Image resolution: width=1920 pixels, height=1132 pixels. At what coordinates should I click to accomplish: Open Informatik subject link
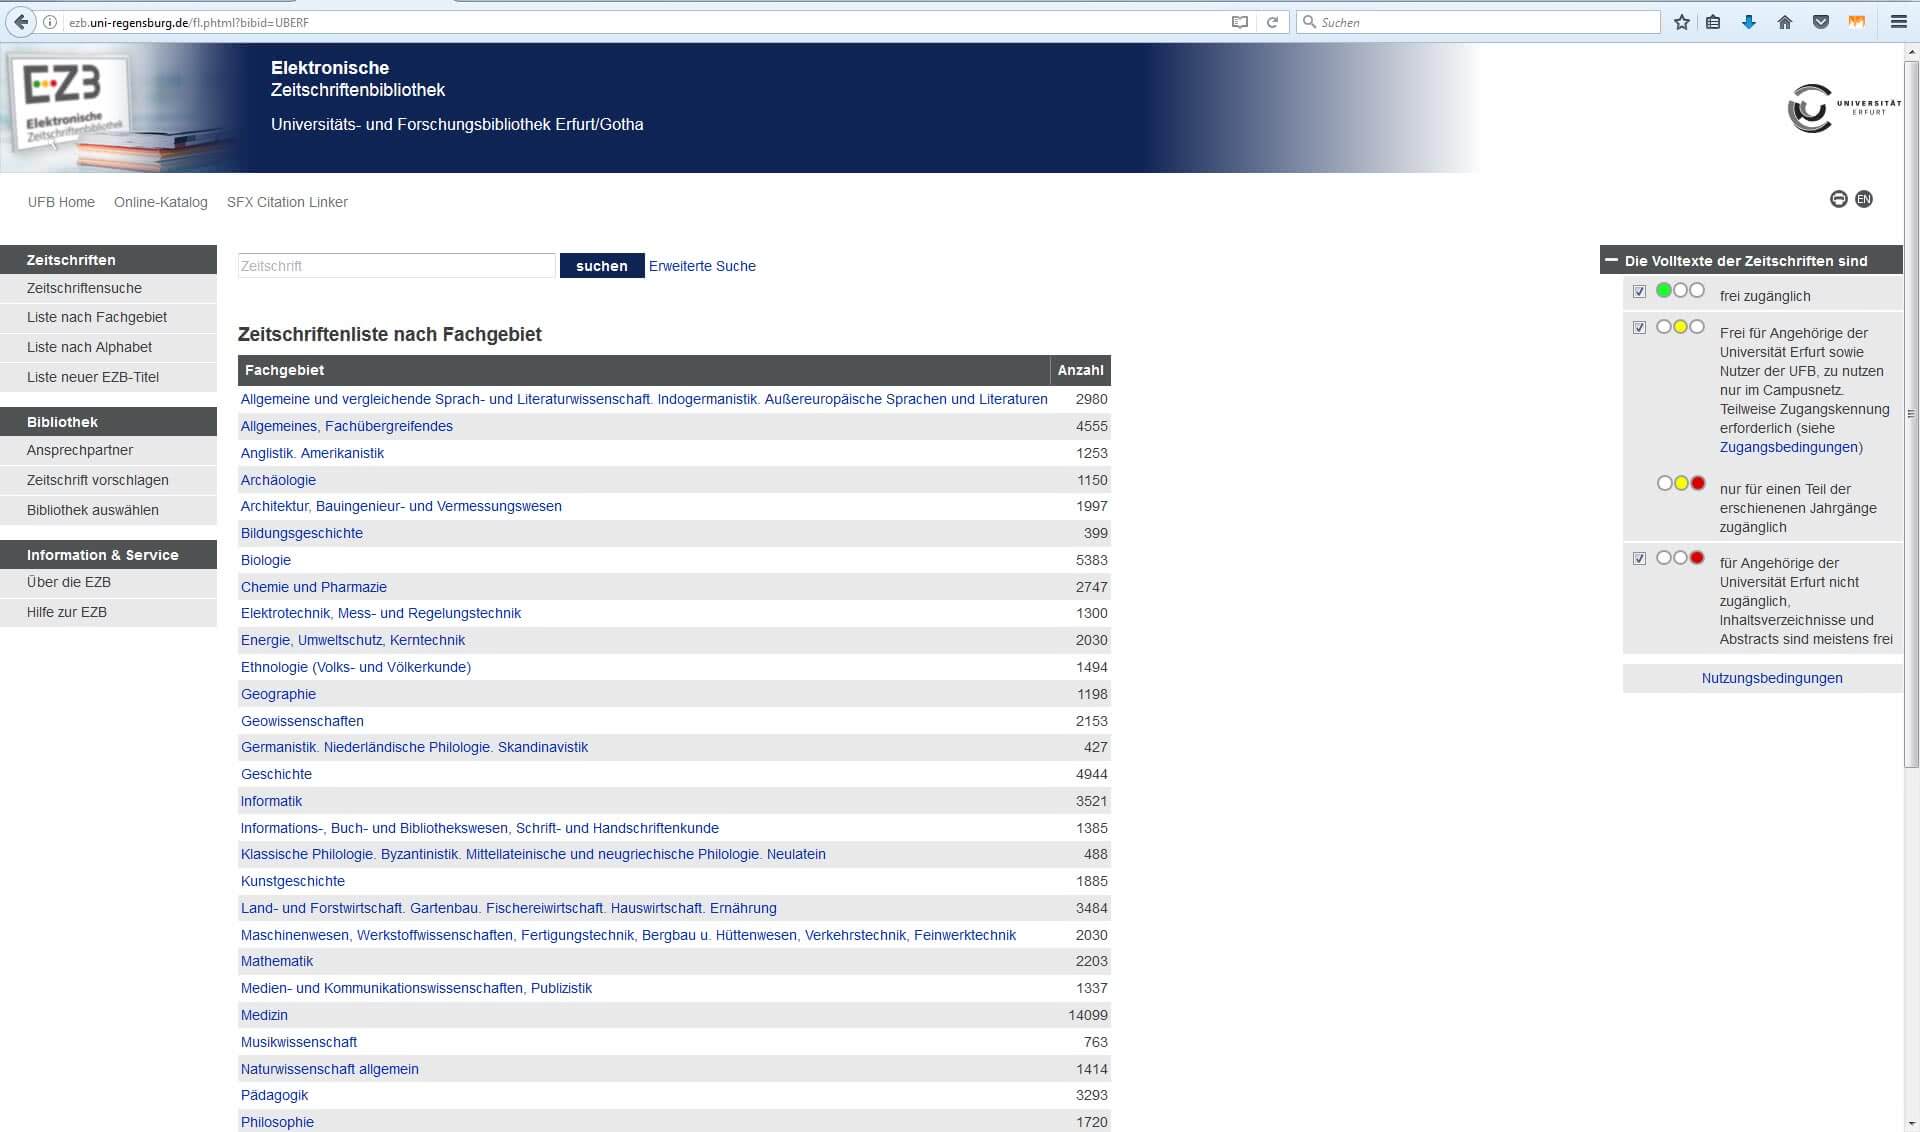click(271, 801)
